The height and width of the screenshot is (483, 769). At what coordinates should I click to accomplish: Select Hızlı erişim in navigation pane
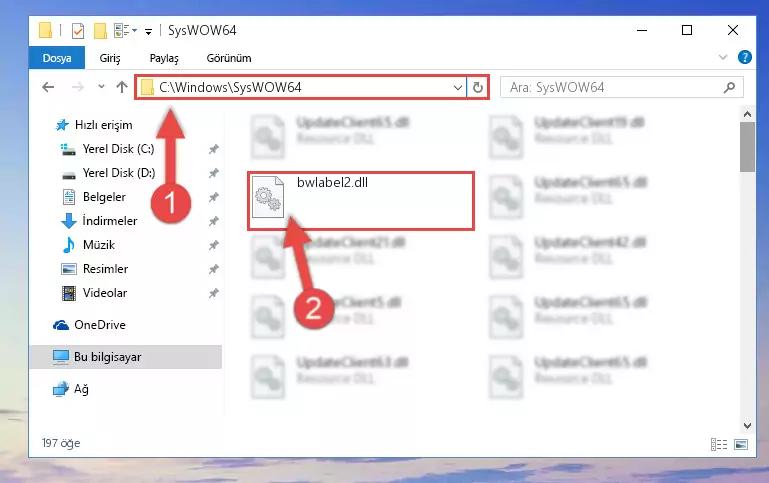[103, 125]
